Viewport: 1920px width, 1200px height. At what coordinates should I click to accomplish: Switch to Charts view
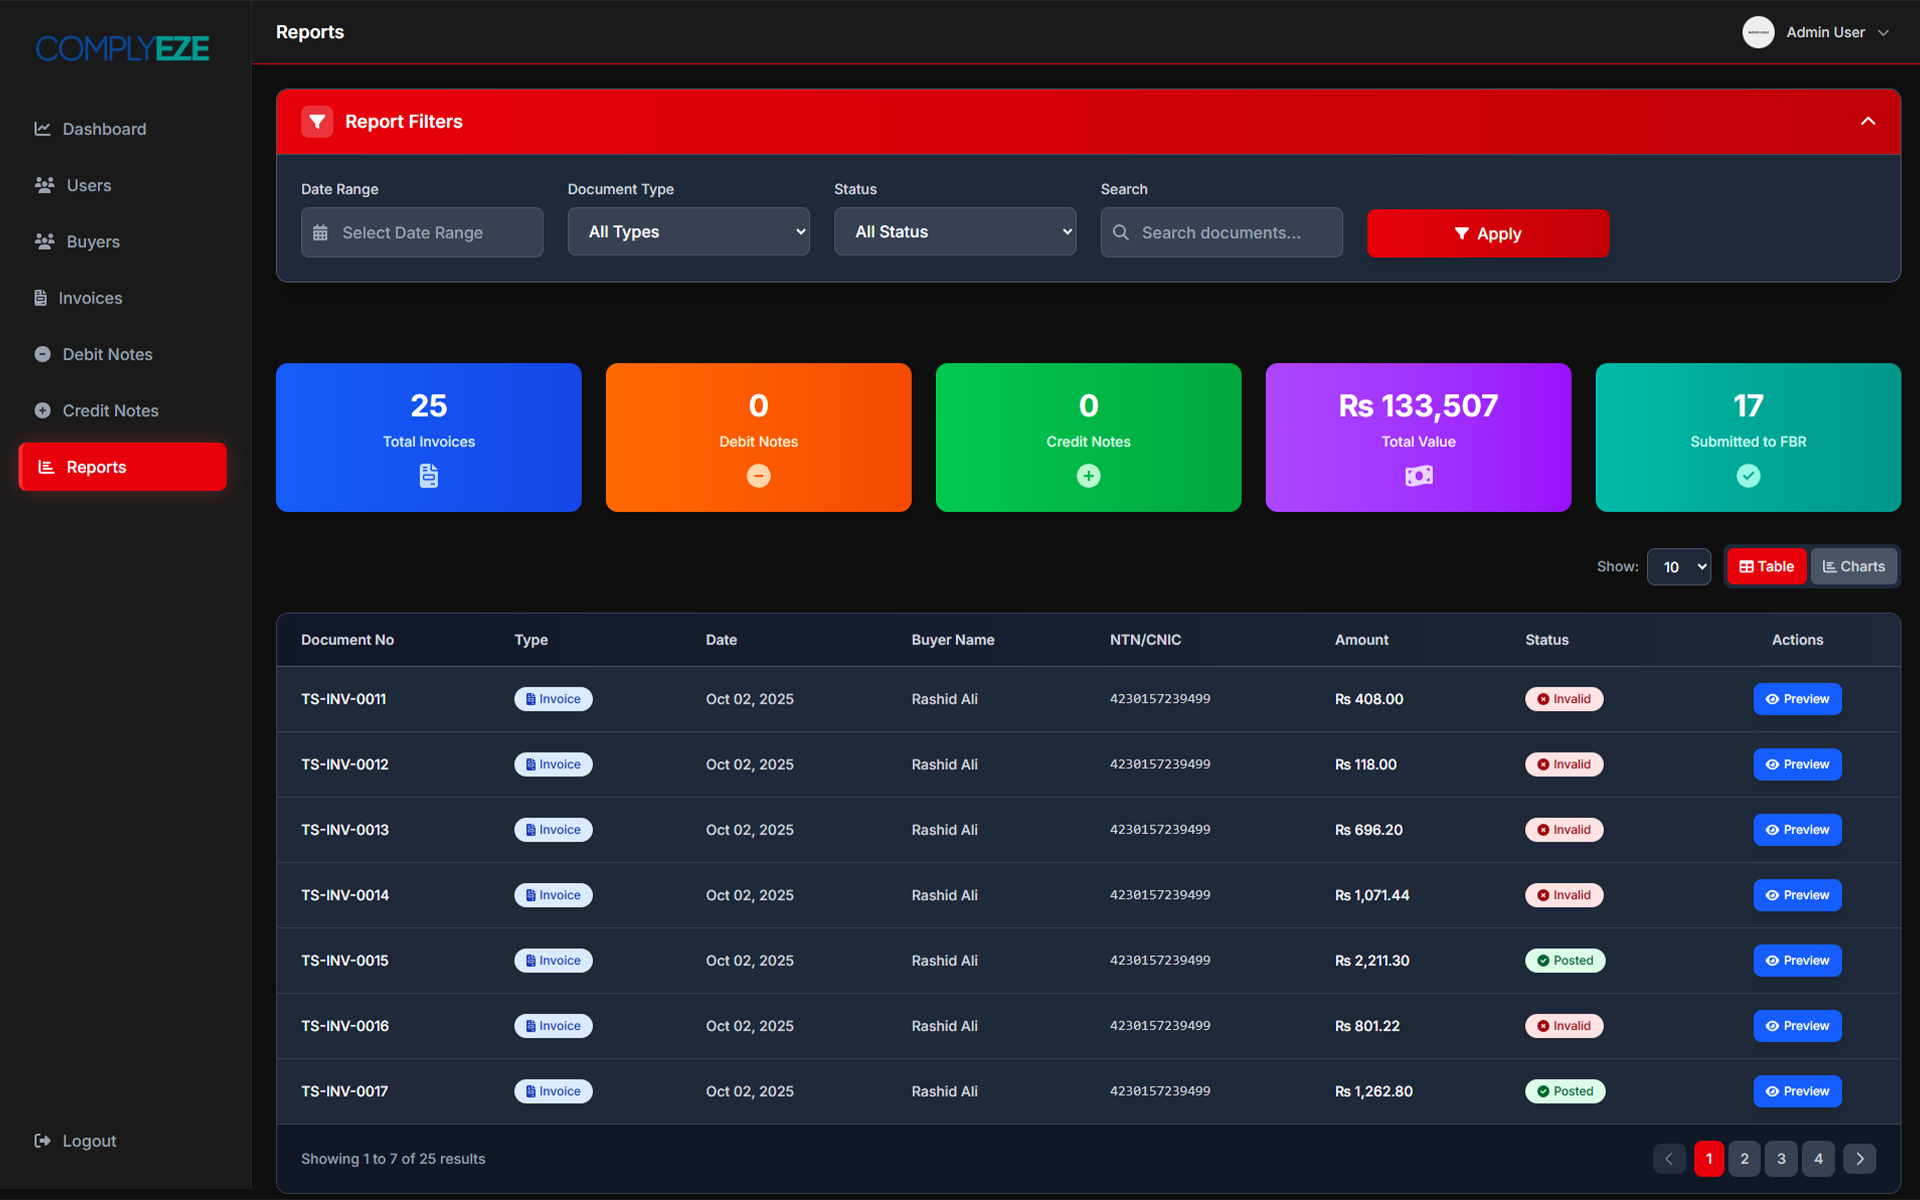coord(1853,567)
